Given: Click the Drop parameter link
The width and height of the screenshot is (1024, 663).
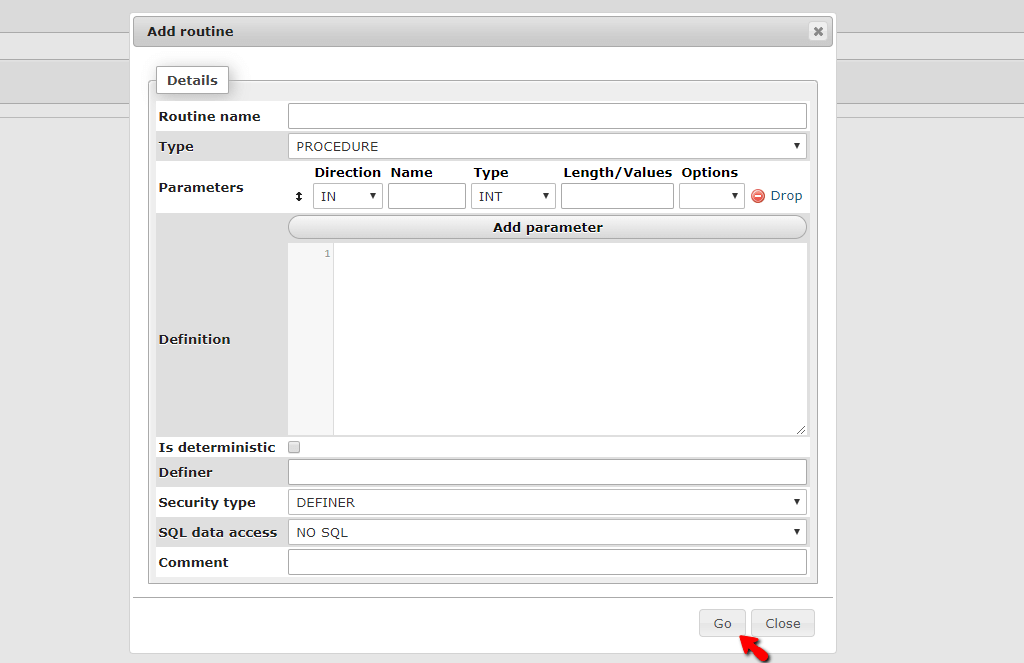Looking at the screenshot, I should (x=786, y=196).
